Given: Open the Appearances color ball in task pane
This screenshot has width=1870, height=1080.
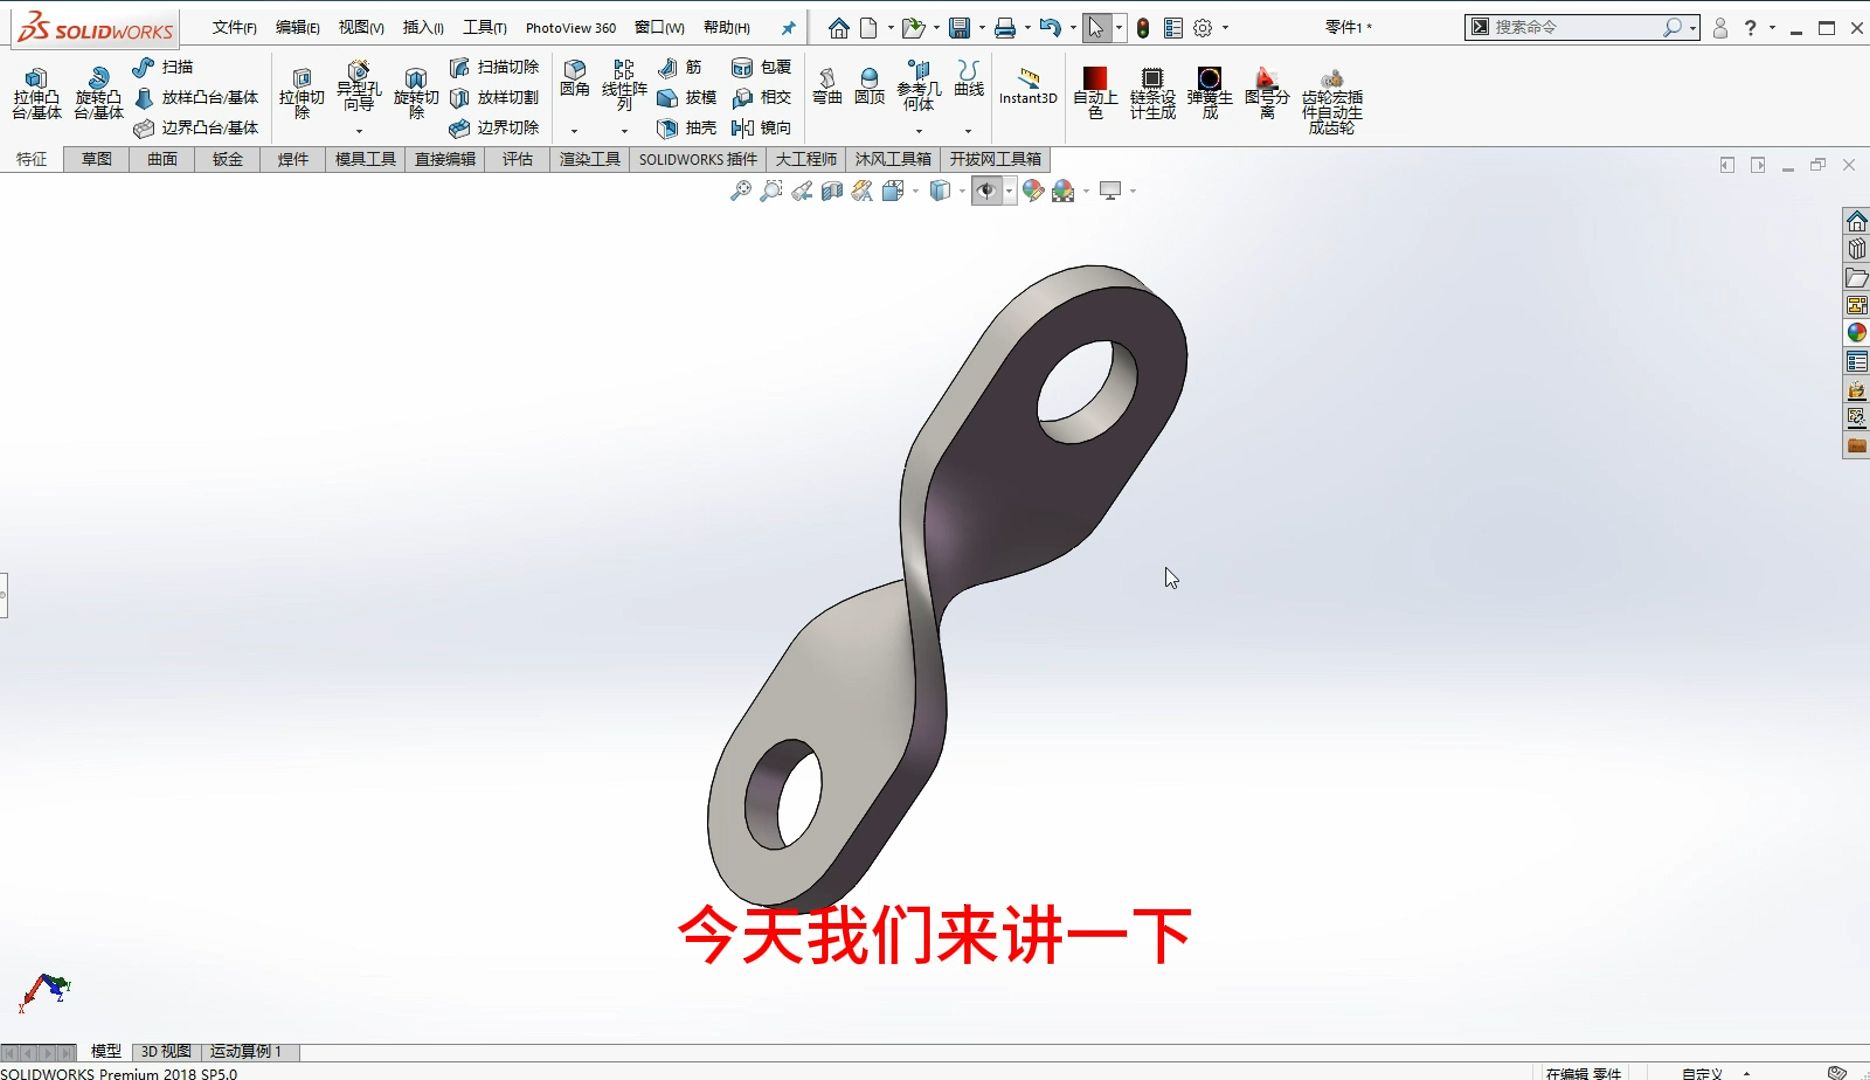Looking at the screenshot, I should pyautogui.click(x=1856, y=333).
